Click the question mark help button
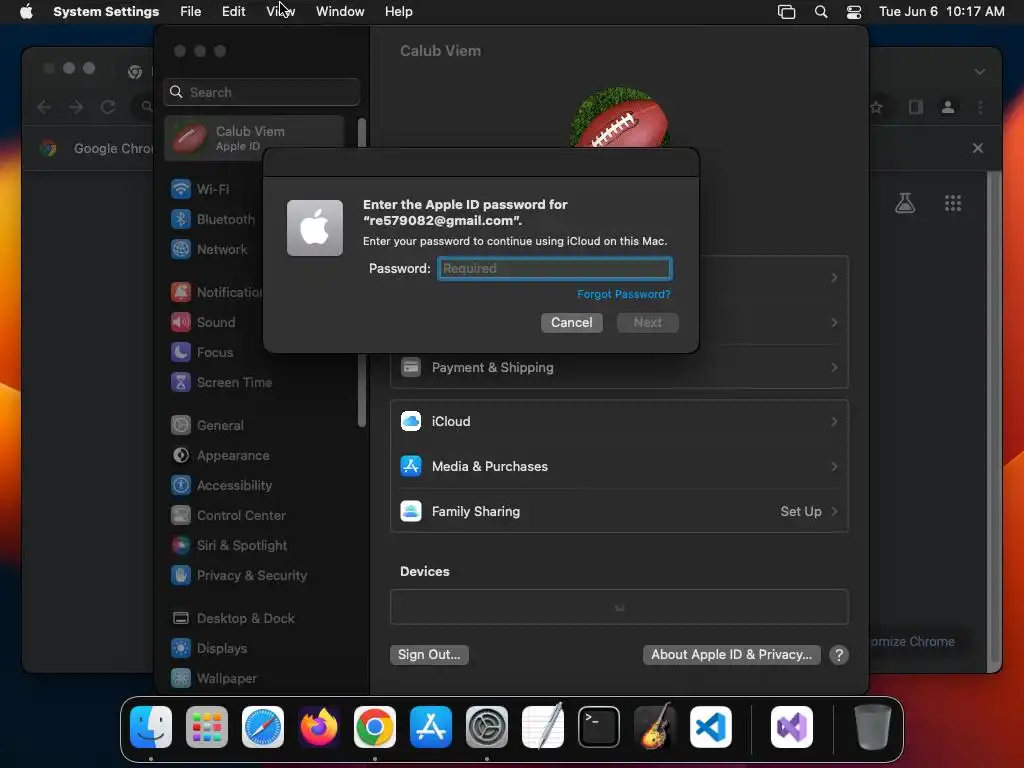 tap(839, 654)
